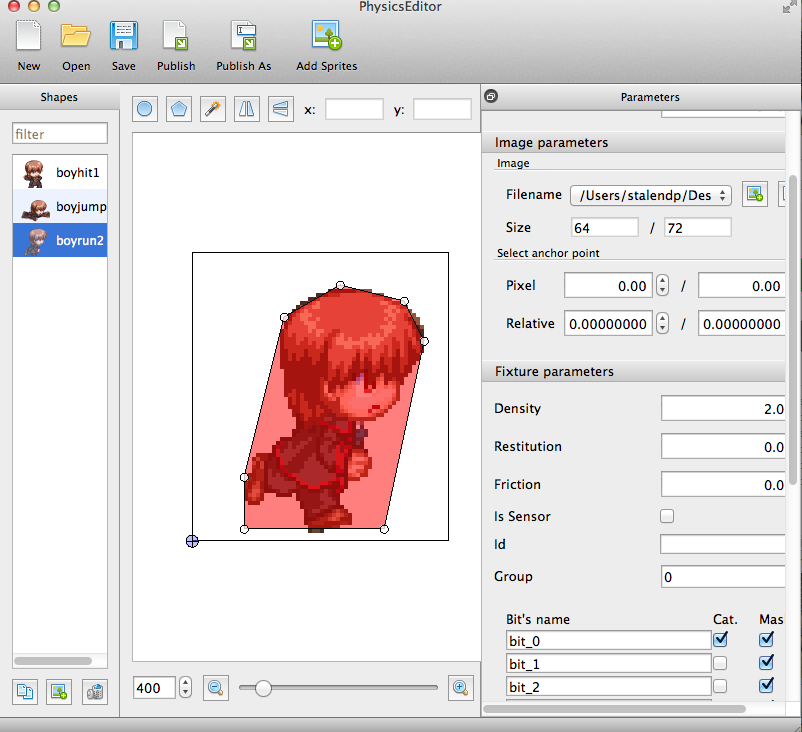Open the Filename path dropdown
Screen dimensions: 802x732
tap(651, 195)
